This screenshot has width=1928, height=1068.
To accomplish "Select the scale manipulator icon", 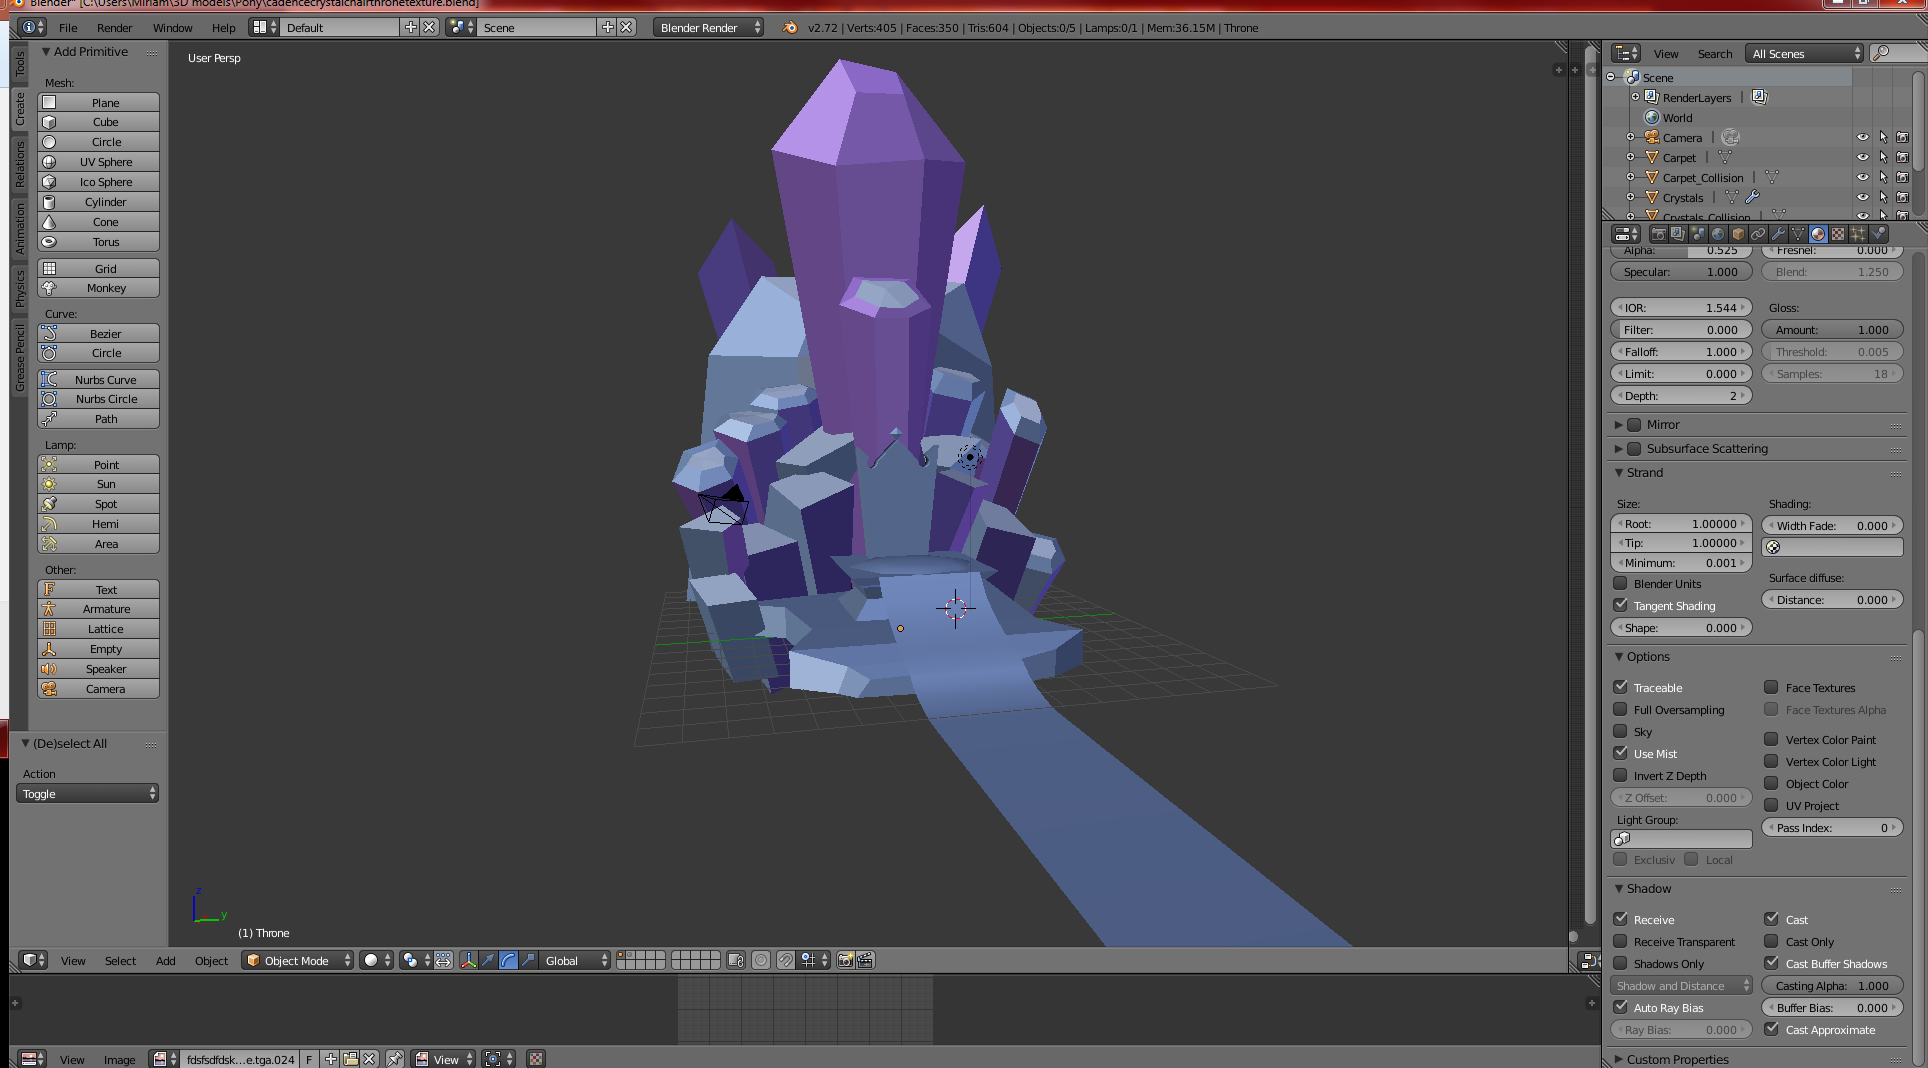I will [x=528, y=960].
